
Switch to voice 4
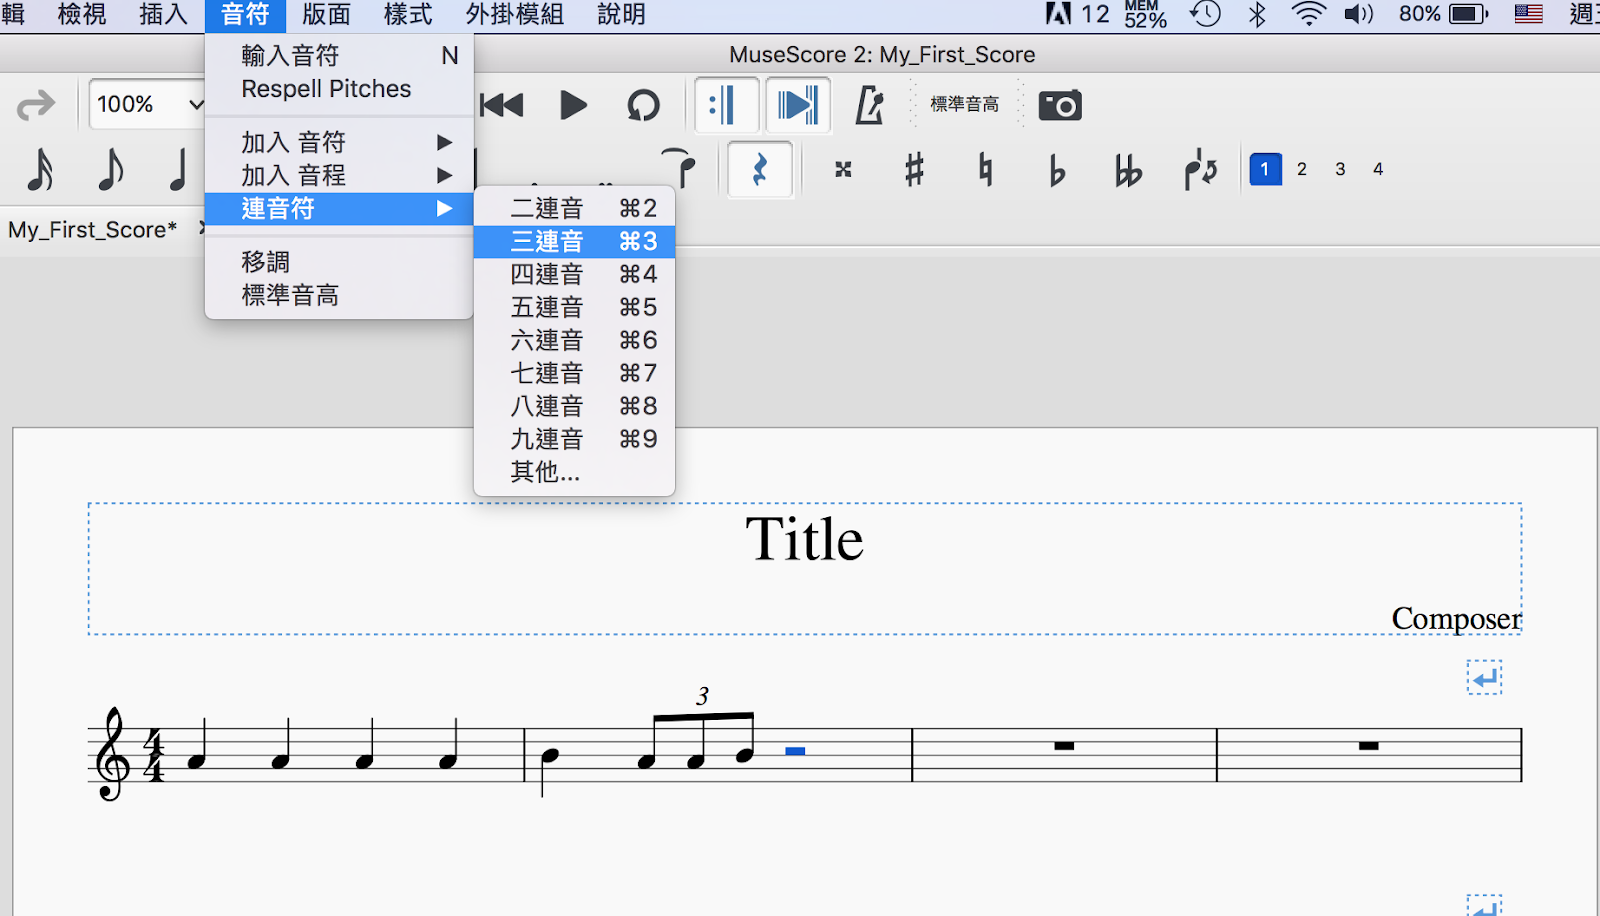(x=1378, y=169)
